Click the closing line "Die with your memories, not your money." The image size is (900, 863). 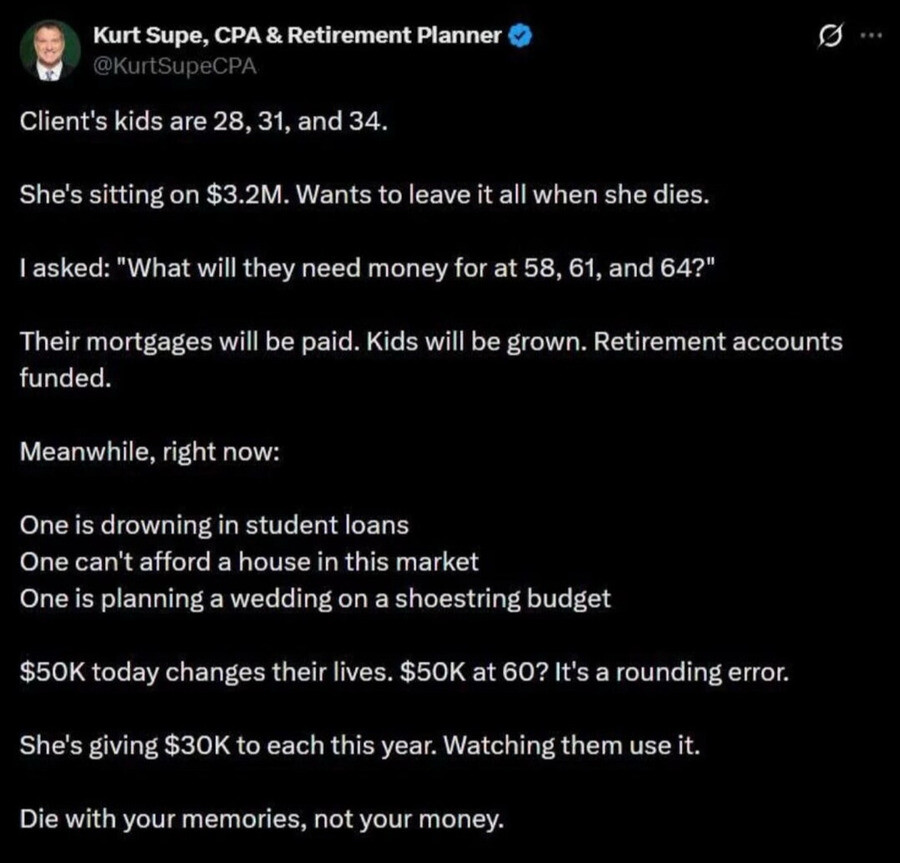coord(262,819)
